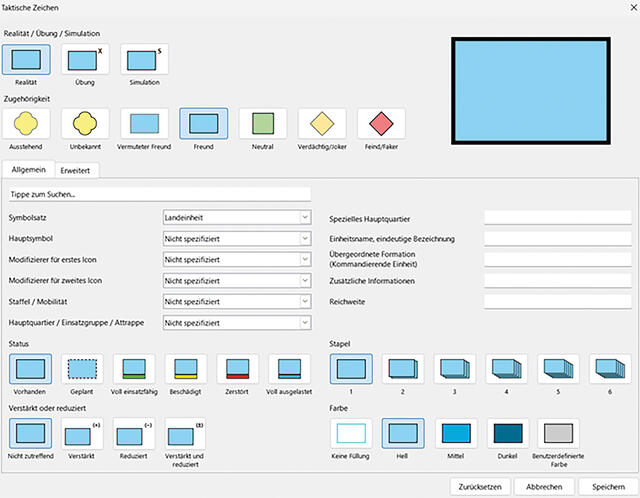Select the Verstärkt (+) option
The width and height of the screenshot is (640, 498).
click(x=82, y=433)
